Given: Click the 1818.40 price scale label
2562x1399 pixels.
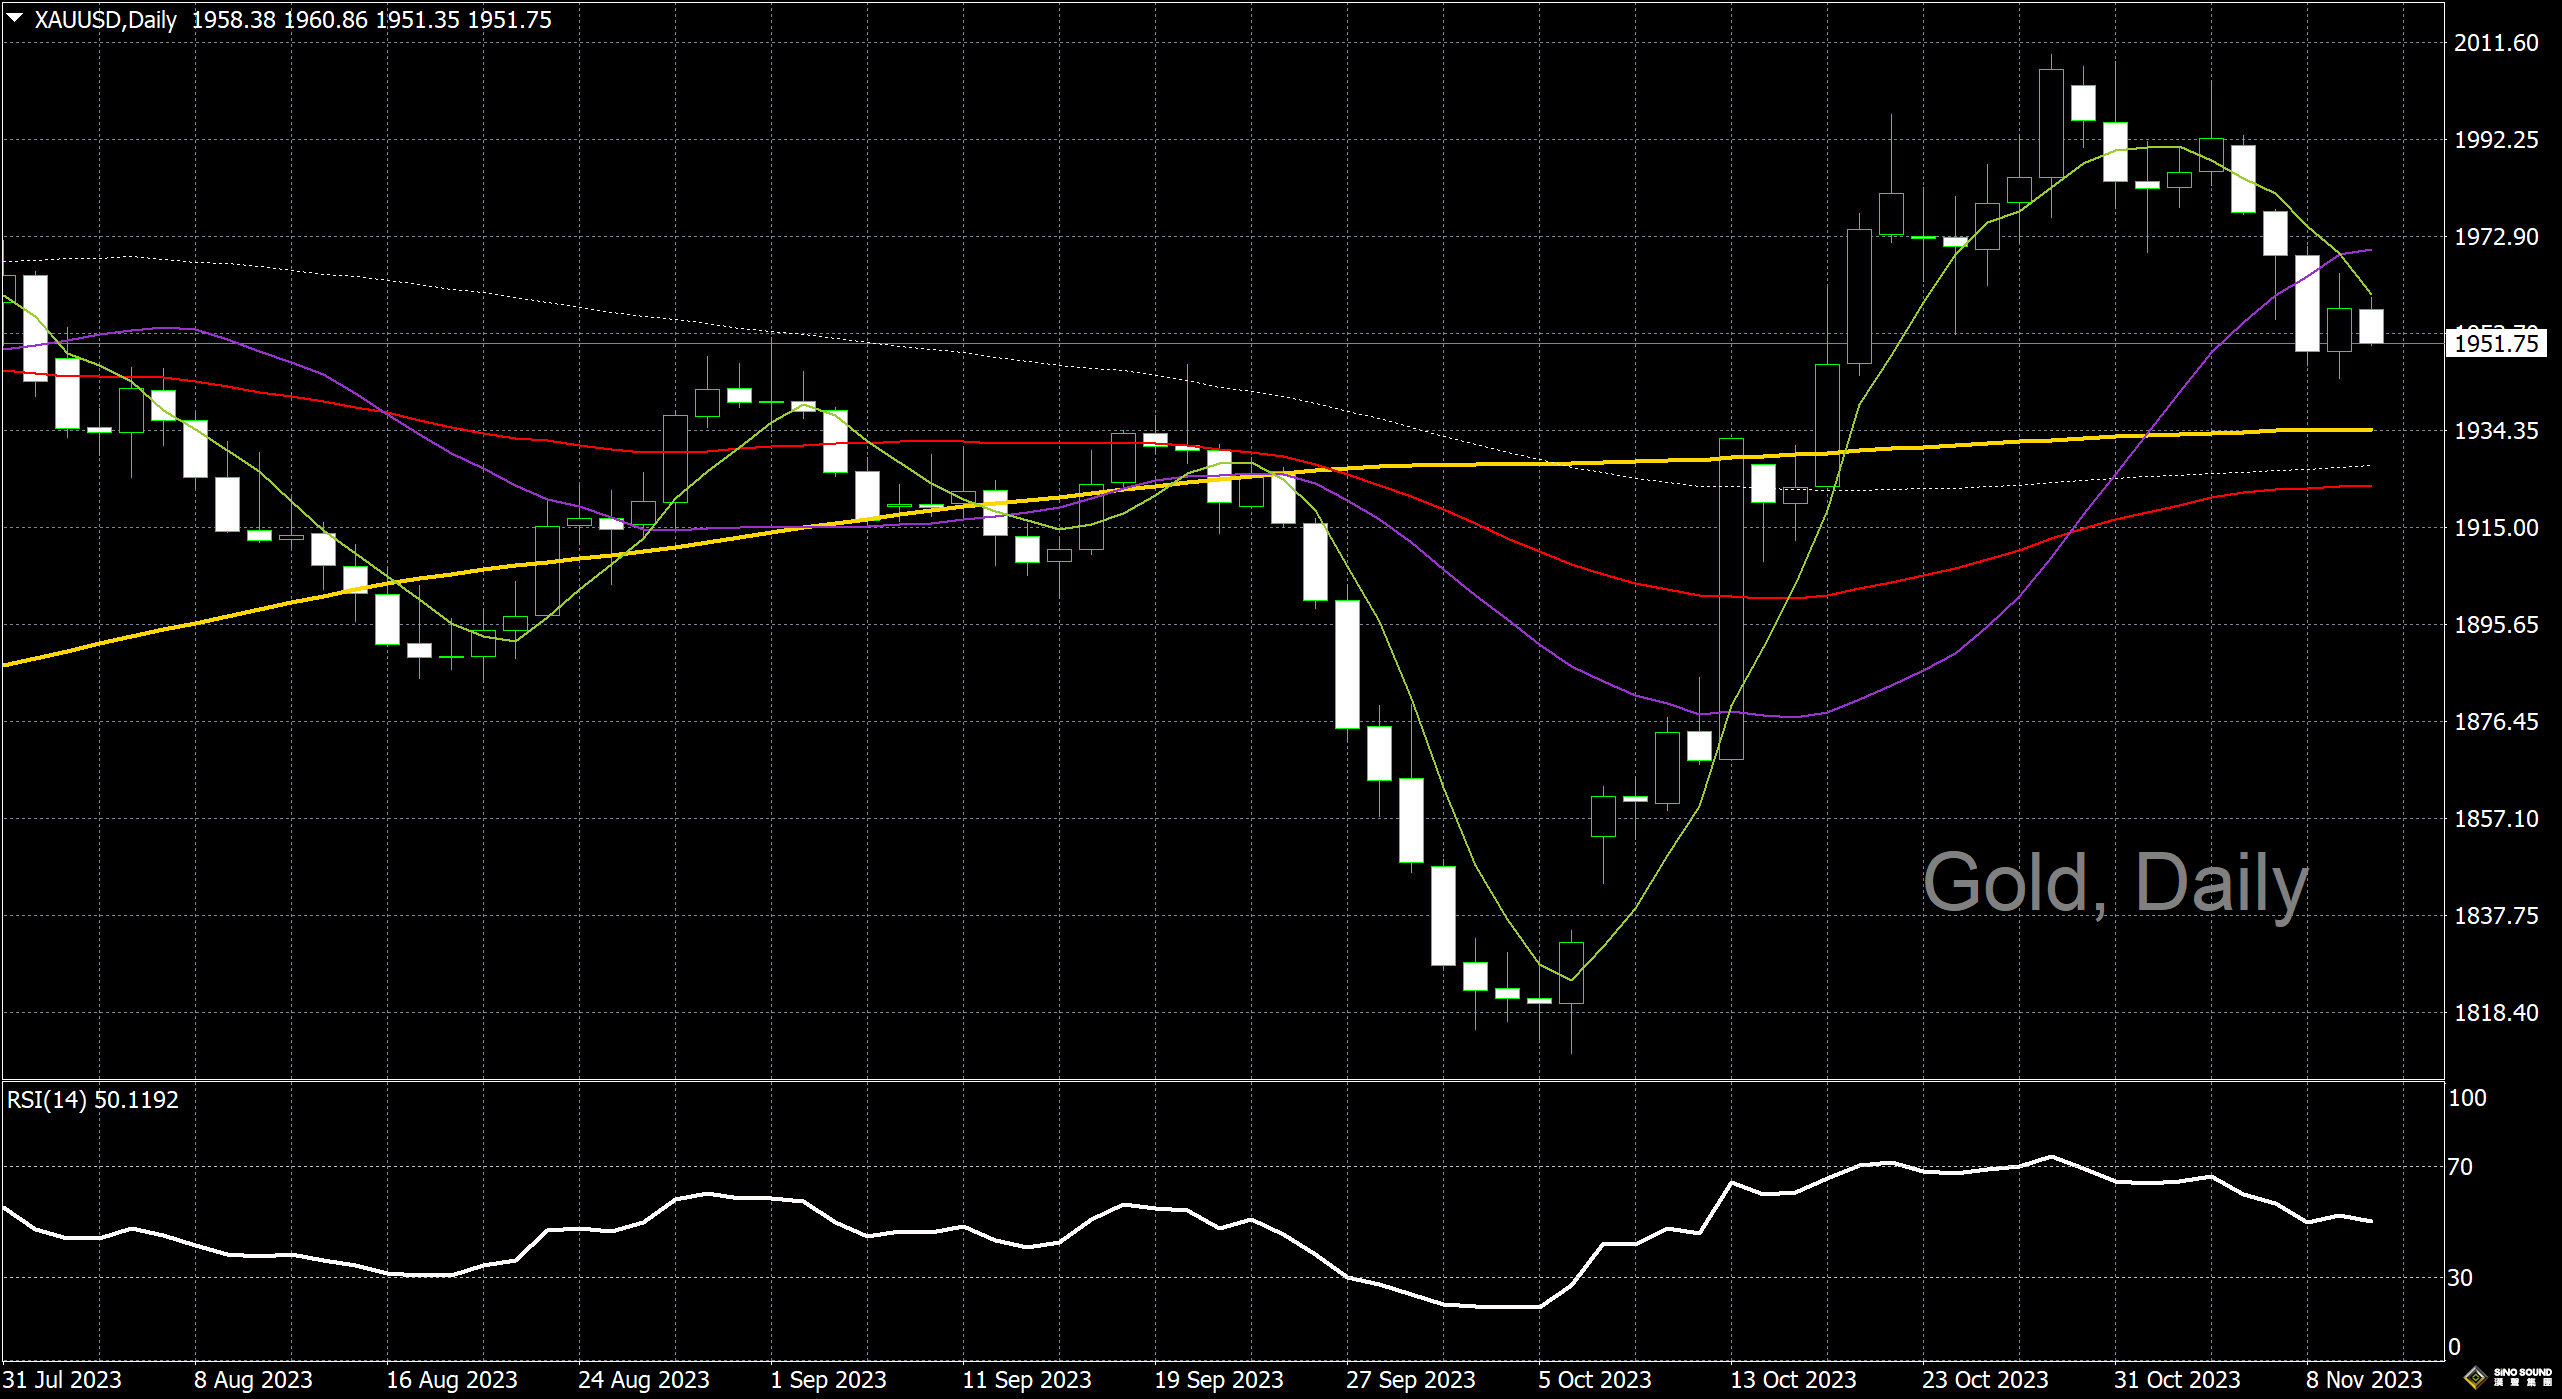Looking at the screenshot, I should pyautogui.click(x=2496, y=1013).
